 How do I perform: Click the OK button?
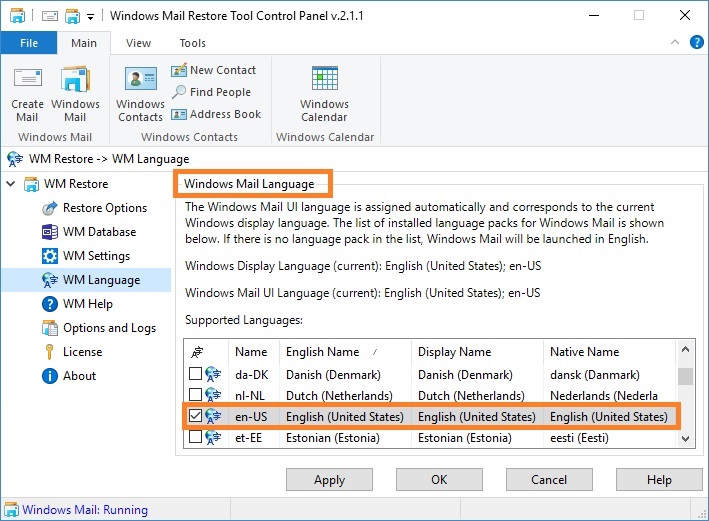[x=439, y=479]
